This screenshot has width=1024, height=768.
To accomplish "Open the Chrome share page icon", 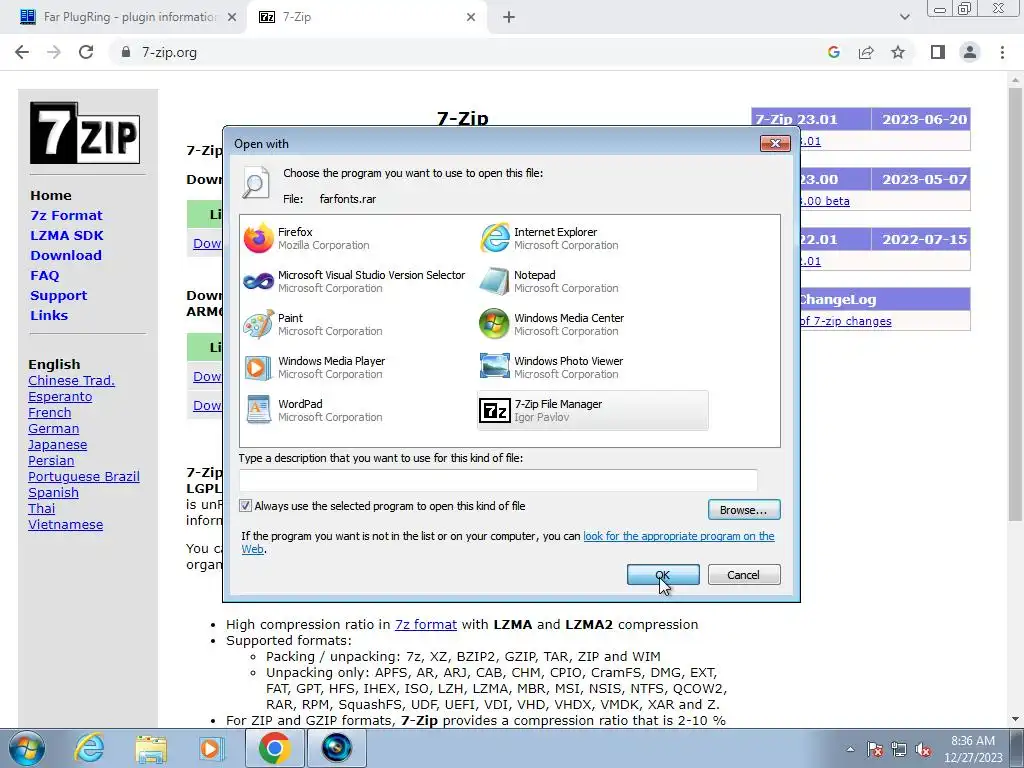I will (x=866, y=52).
